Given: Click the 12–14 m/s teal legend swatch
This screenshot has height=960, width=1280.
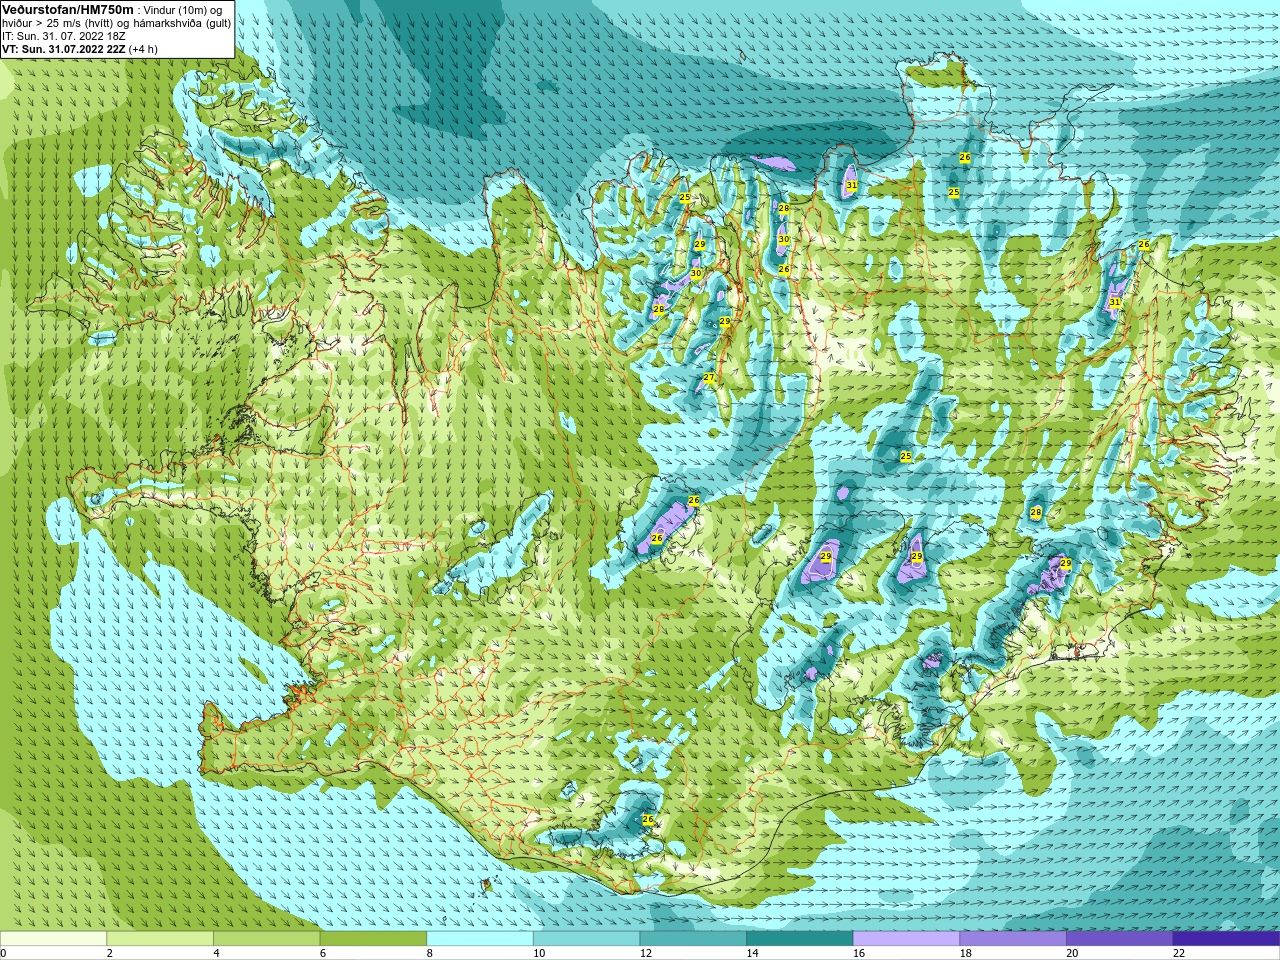Looking at the screenshot, I should pyautogui.click(x=693, y=938).
